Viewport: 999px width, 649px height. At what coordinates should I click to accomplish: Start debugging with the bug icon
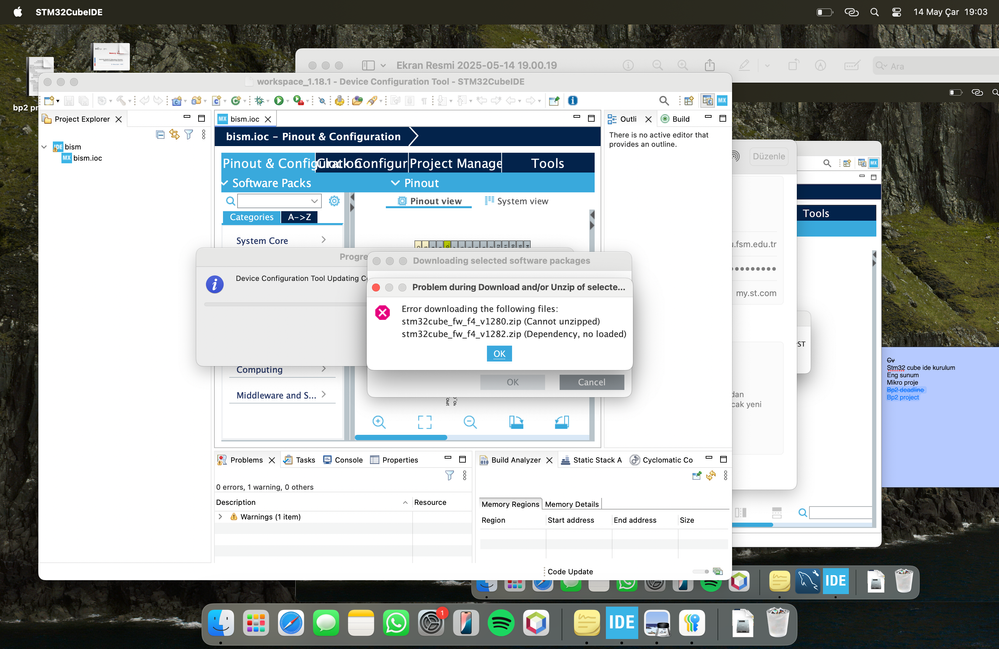click(x=259, y=101)
